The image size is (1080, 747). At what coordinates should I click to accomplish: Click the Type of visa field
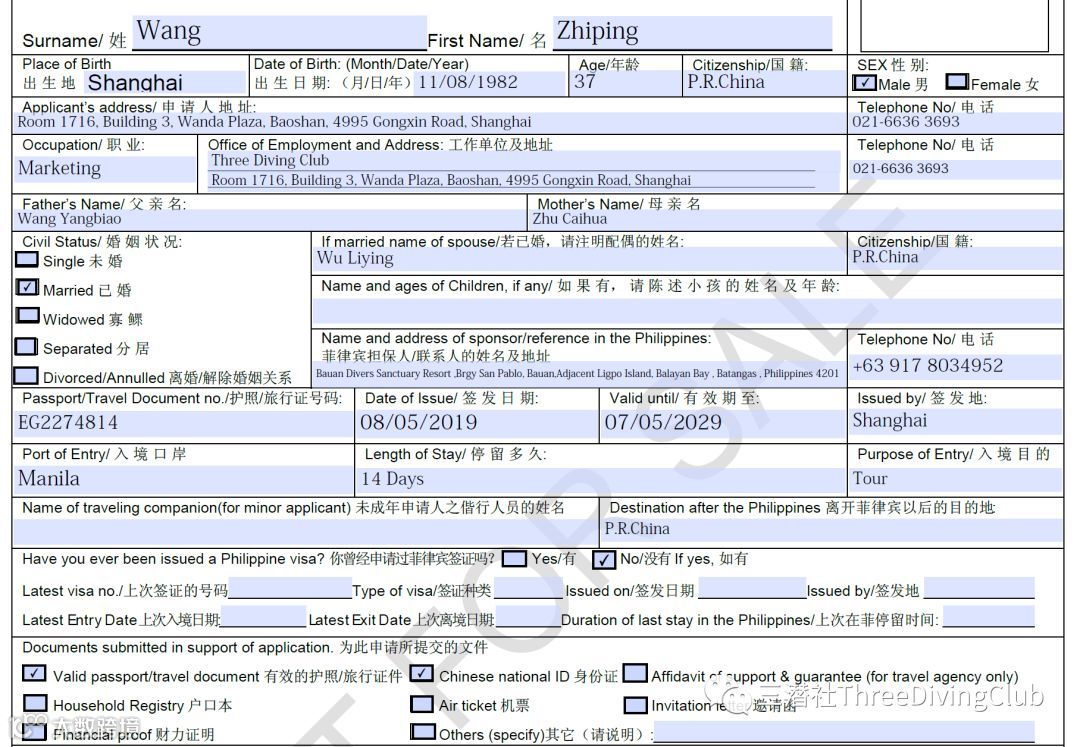(528, 588)
